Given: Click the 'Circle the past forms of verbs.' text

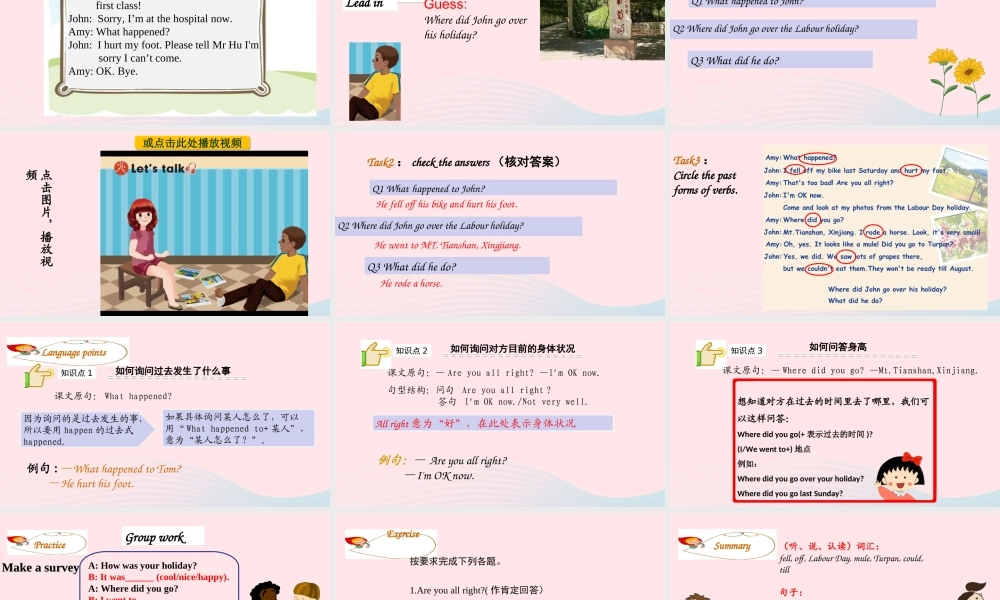Looking at the screenshot, I should click(x=705, y=182).
